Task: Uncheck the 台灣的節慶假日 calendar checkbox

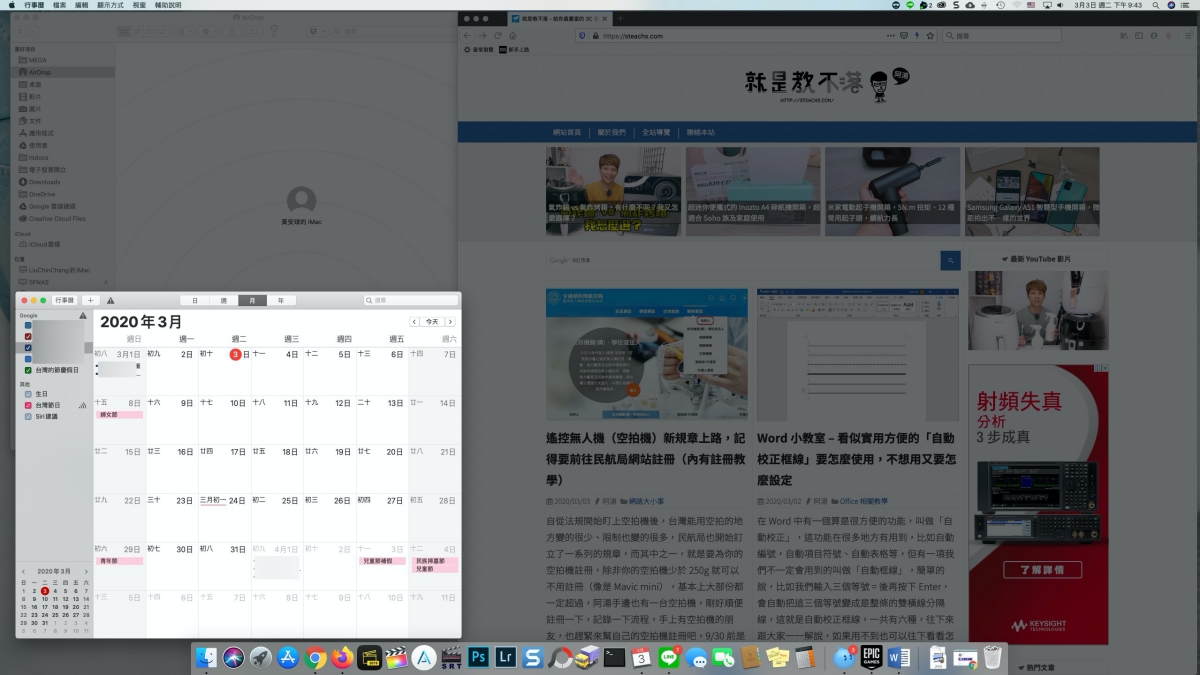Action: tap(28, 370)
